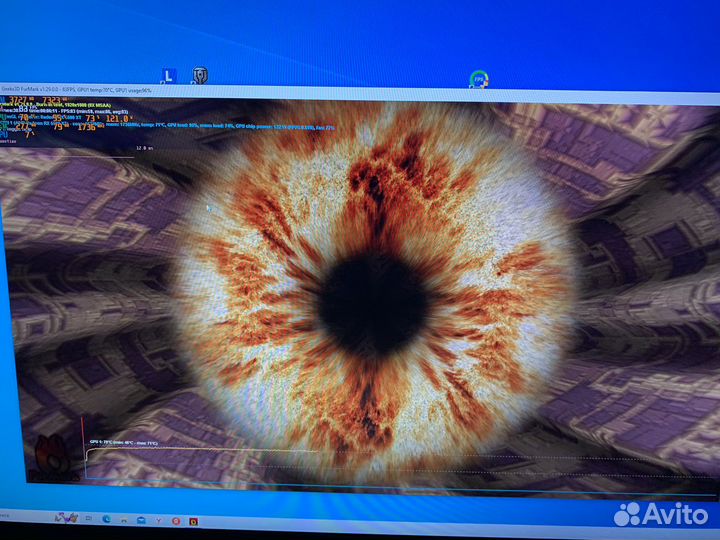Open Task View on the taskbar
The height and width of the screenshot is (540, 720).
[x=89, y=518]
